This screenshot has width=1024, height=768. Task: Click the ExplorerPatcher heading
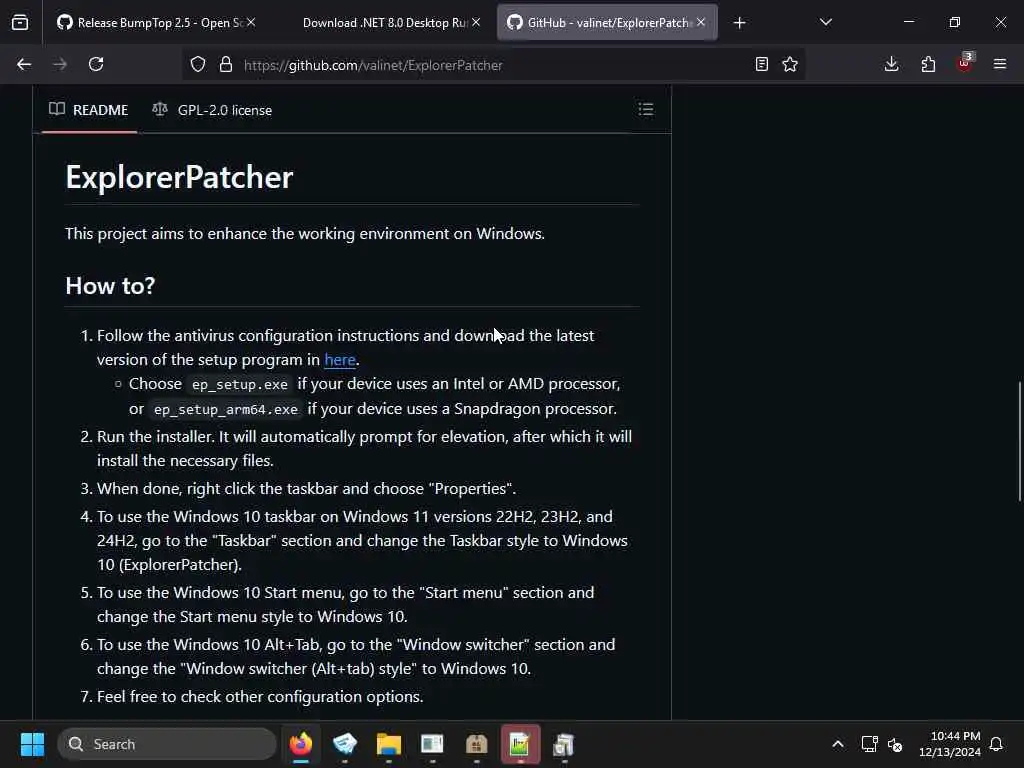[180, 177]
